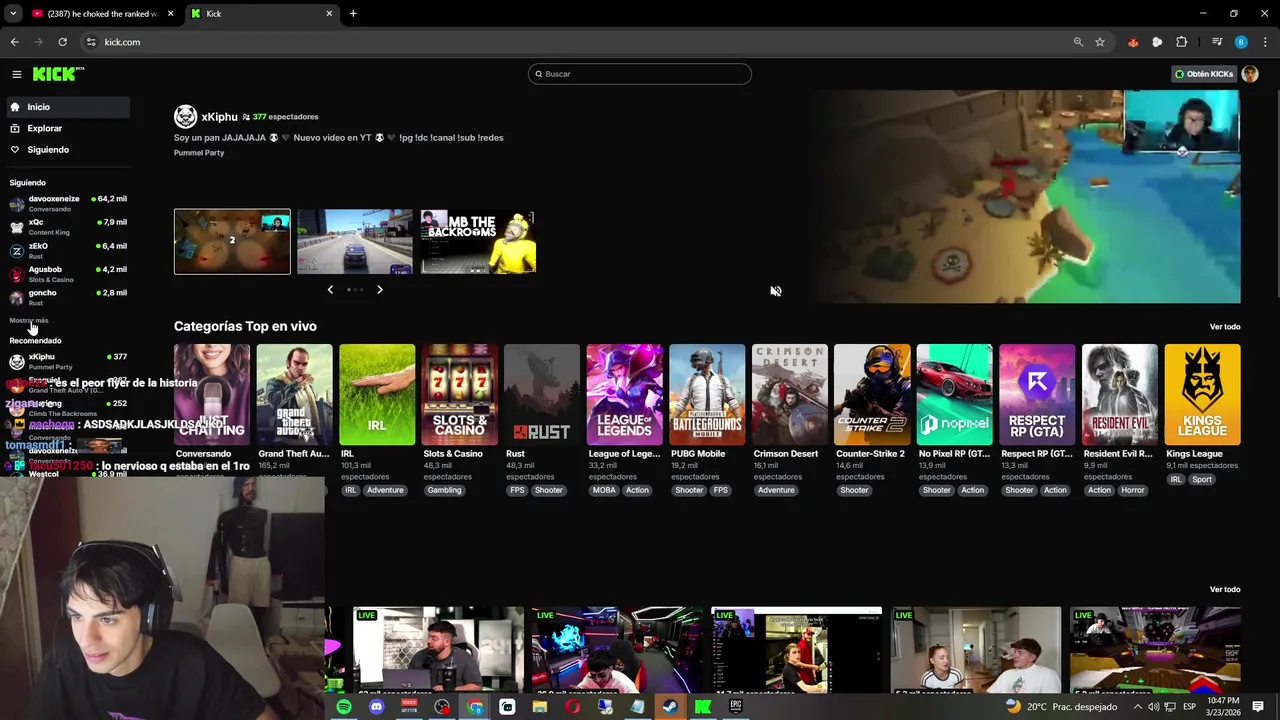This screenshot has width=1280, height=720.
Task: Select the racing game carousel thumbnail
Action: (x=355, y=241)
